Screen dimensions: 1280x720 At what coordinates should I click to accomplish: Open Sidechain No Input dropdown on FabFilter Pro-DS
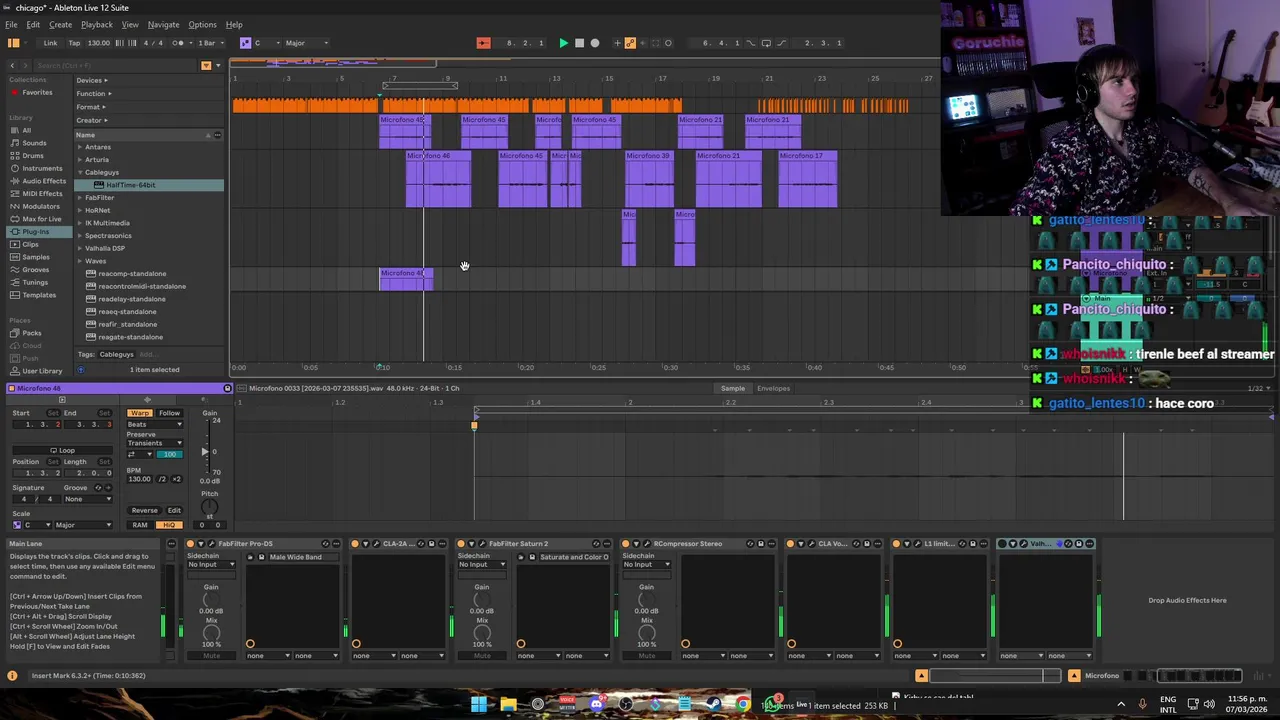coord(211,564)
